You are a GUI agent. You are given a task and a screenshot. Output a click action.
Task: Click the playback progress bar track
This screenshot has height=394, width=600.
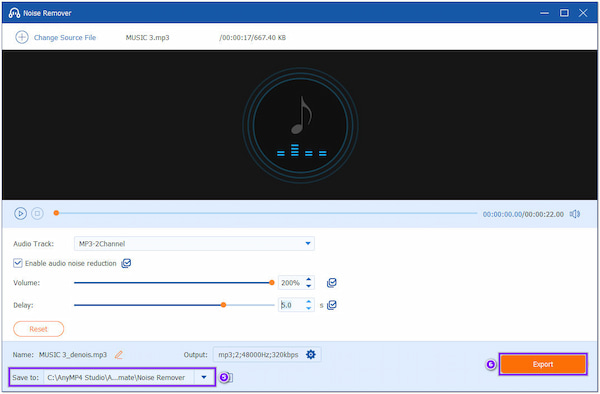[x=266, y=213]
